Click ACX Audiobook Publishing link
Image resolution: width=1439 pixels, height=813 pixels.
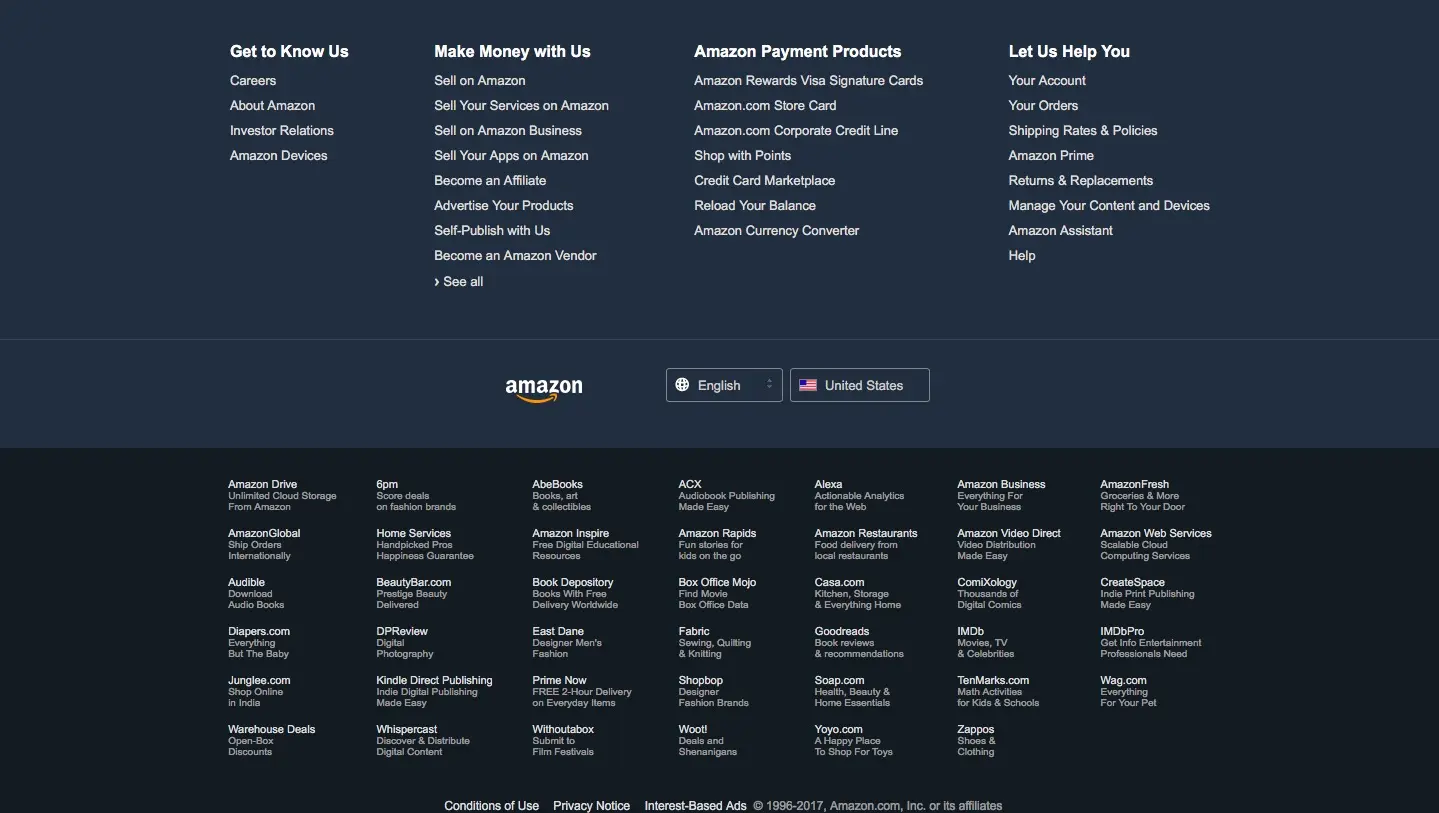(x=726, y=495)
